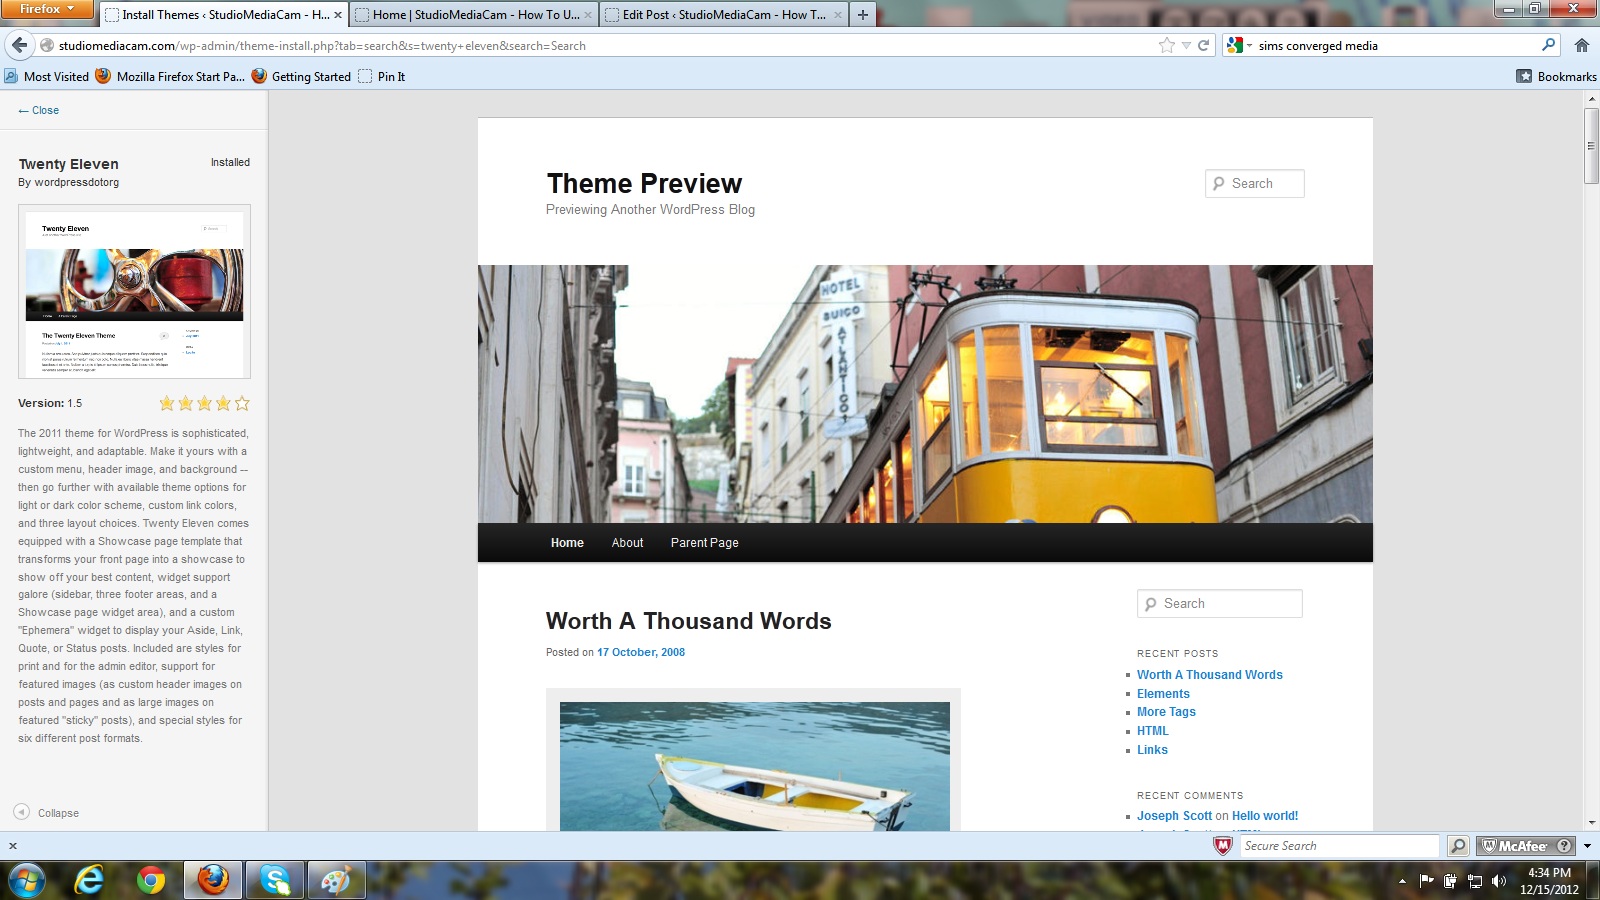Click the address bar URL field
Screen dimensions: 1600x900
click(605, 45)
